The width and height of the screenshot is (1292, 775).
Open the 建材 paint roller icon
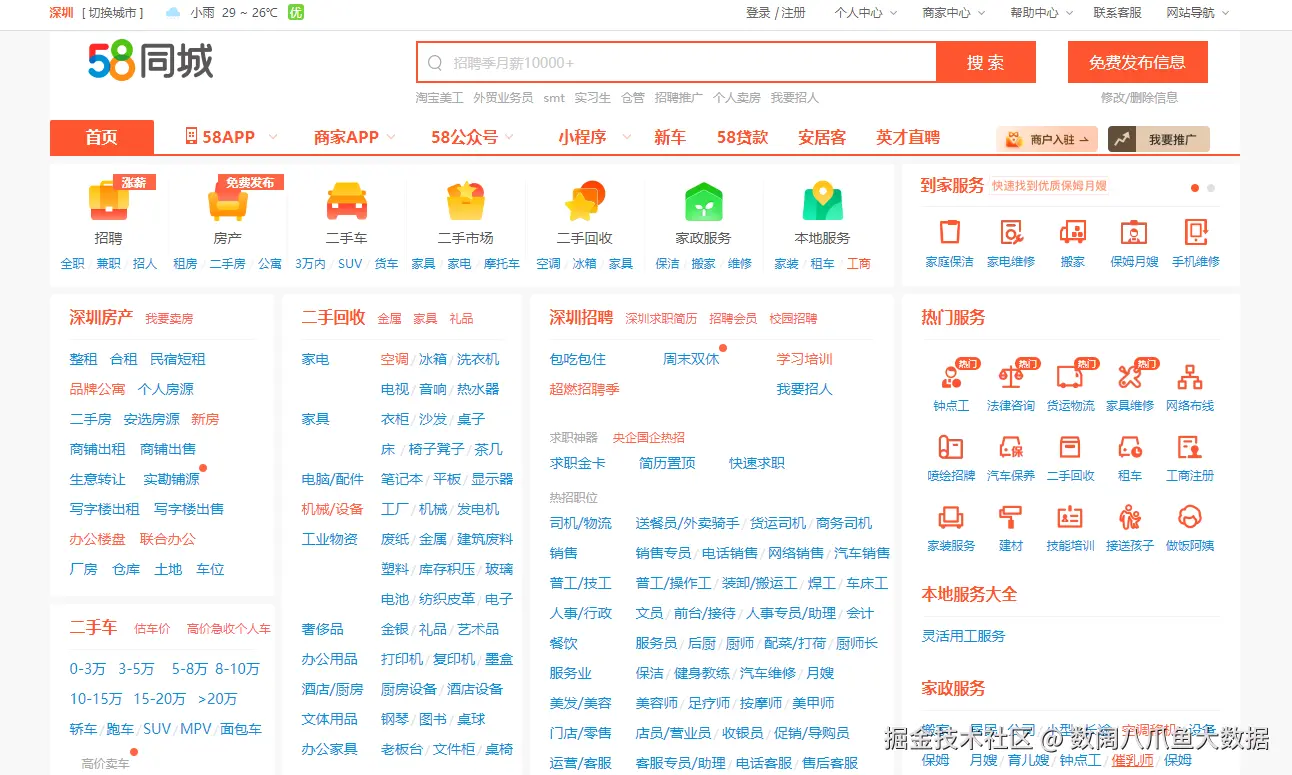(1011, 517)
